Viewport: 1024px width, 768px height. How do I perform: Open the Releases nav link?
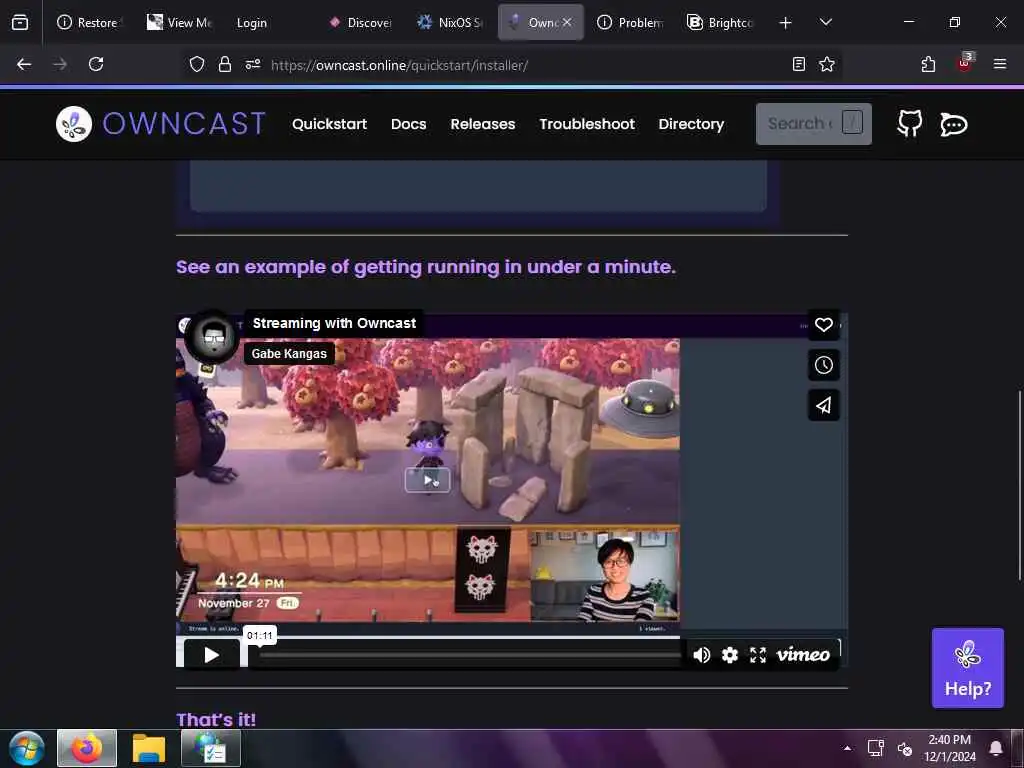(x=483, y=124)
